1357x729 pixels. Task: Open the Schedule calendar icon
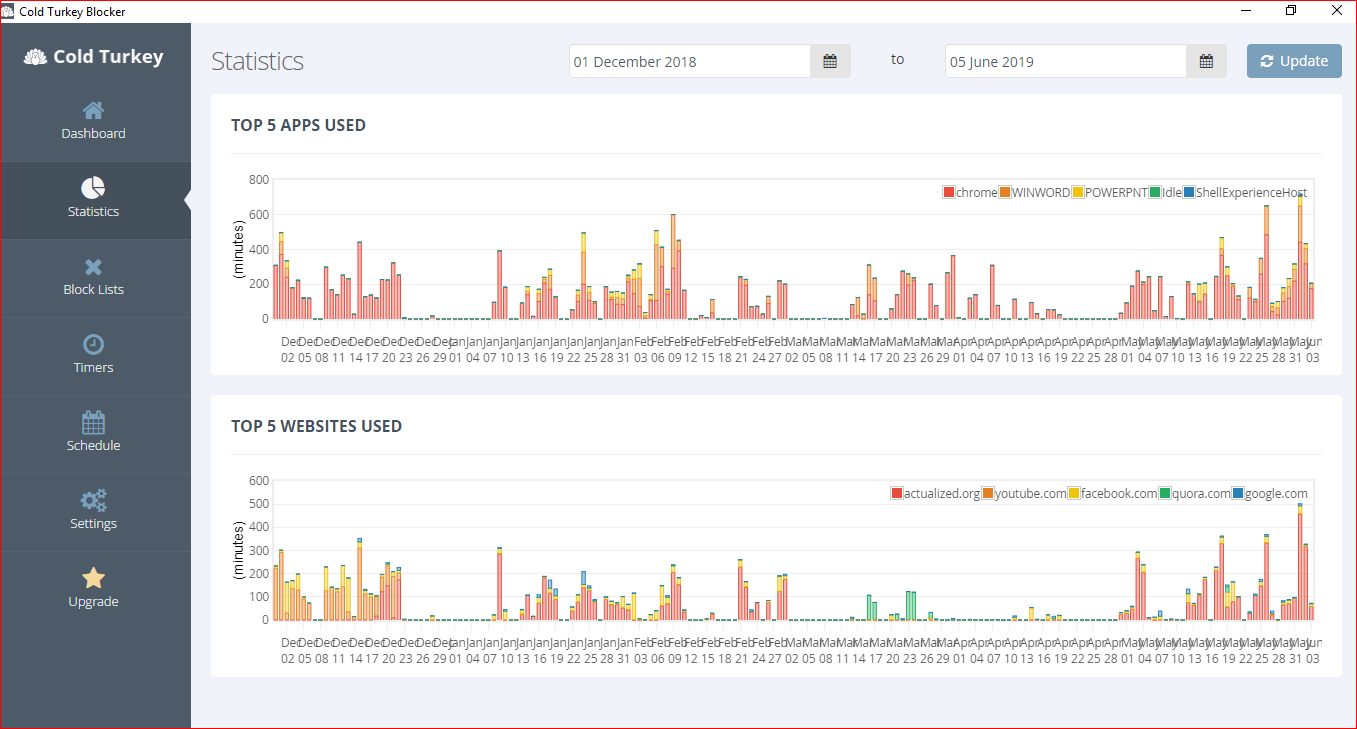pos(93,422)
